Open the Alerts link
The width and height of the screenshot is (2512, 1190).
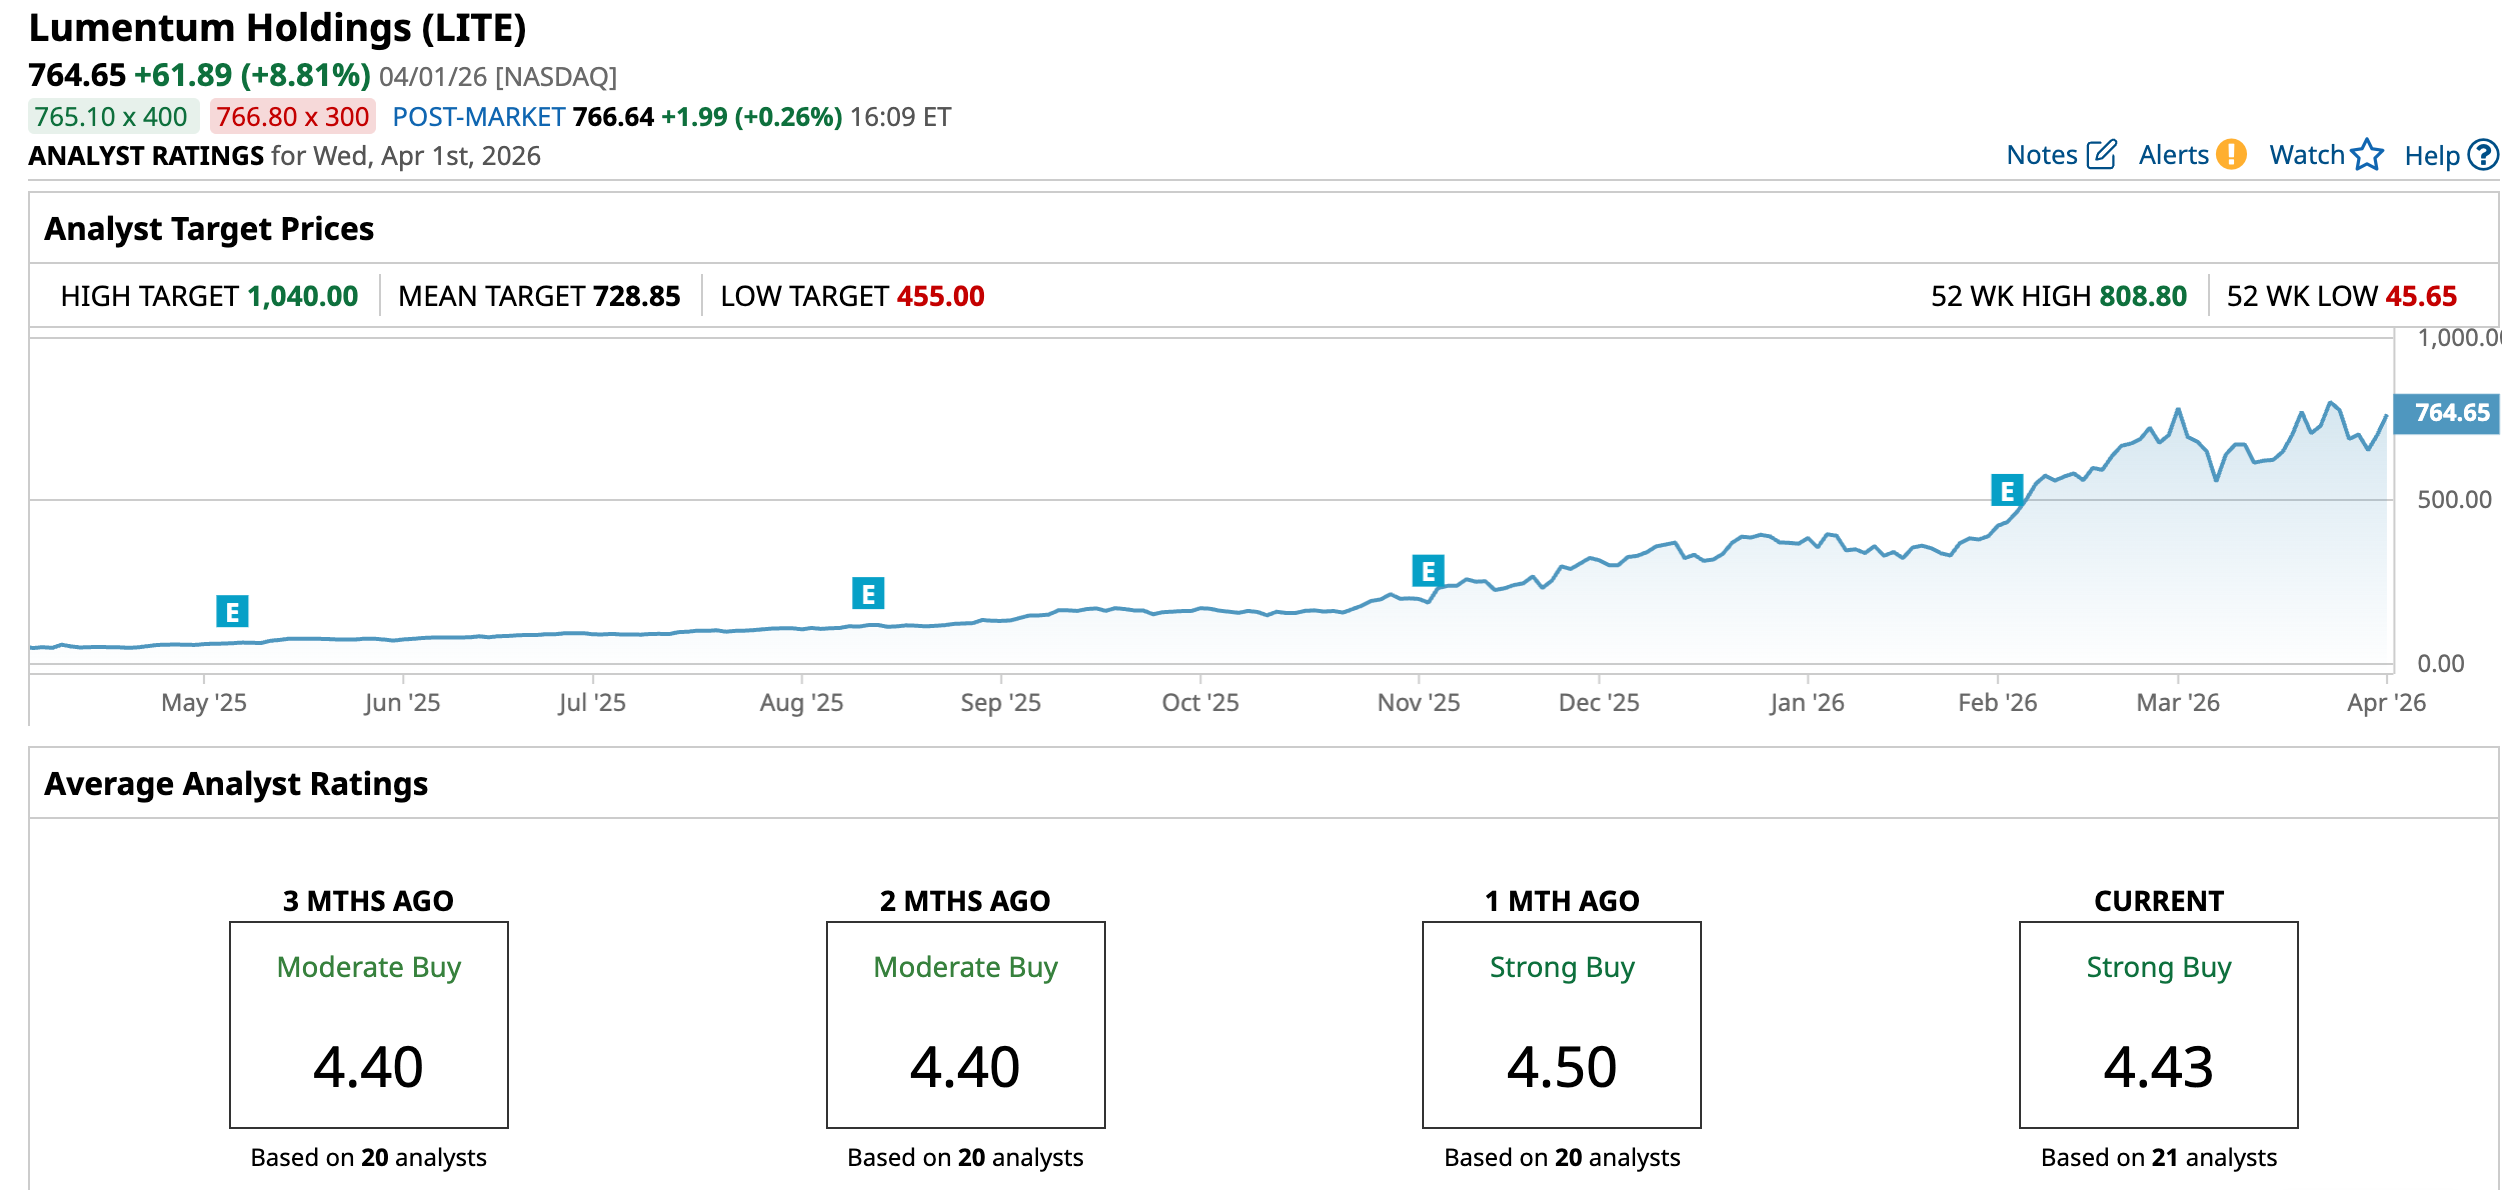(x=2173, y=155)
